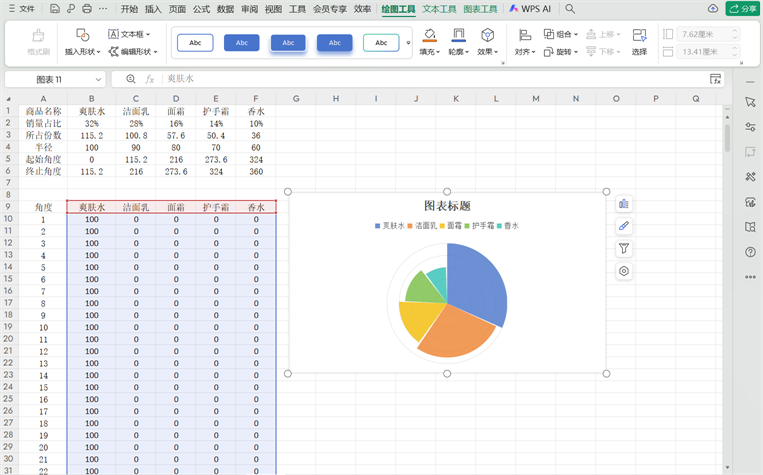Viewport: 763px width, 475px height.
Task: Click the chart elements quick button
Action: click(x=624, y=204)
